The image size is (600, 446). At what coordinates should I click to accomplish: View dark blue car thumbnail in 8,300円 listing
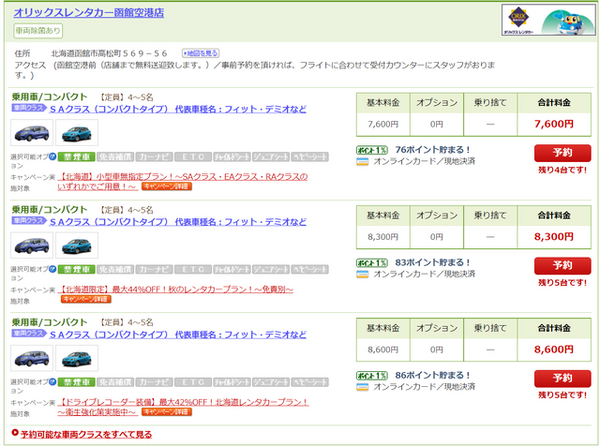32,246
